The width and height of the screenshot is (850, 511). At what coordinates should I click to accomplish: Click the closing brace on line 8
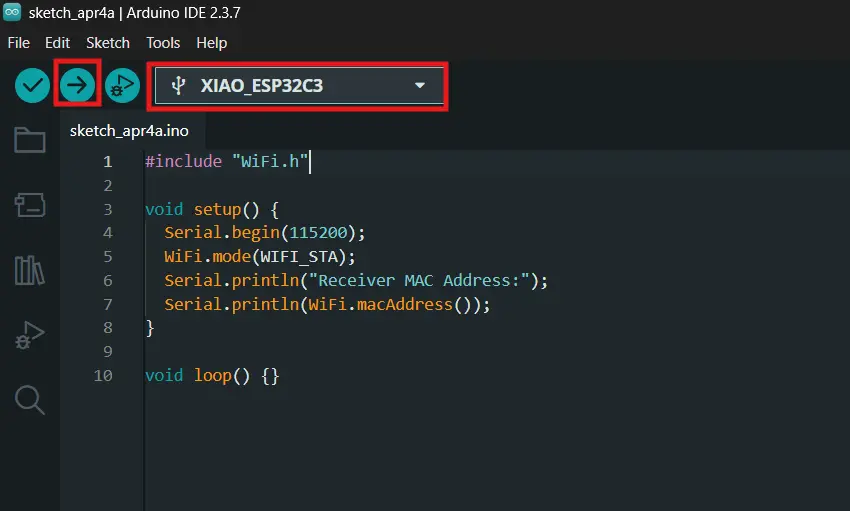[x=150, y=328]
